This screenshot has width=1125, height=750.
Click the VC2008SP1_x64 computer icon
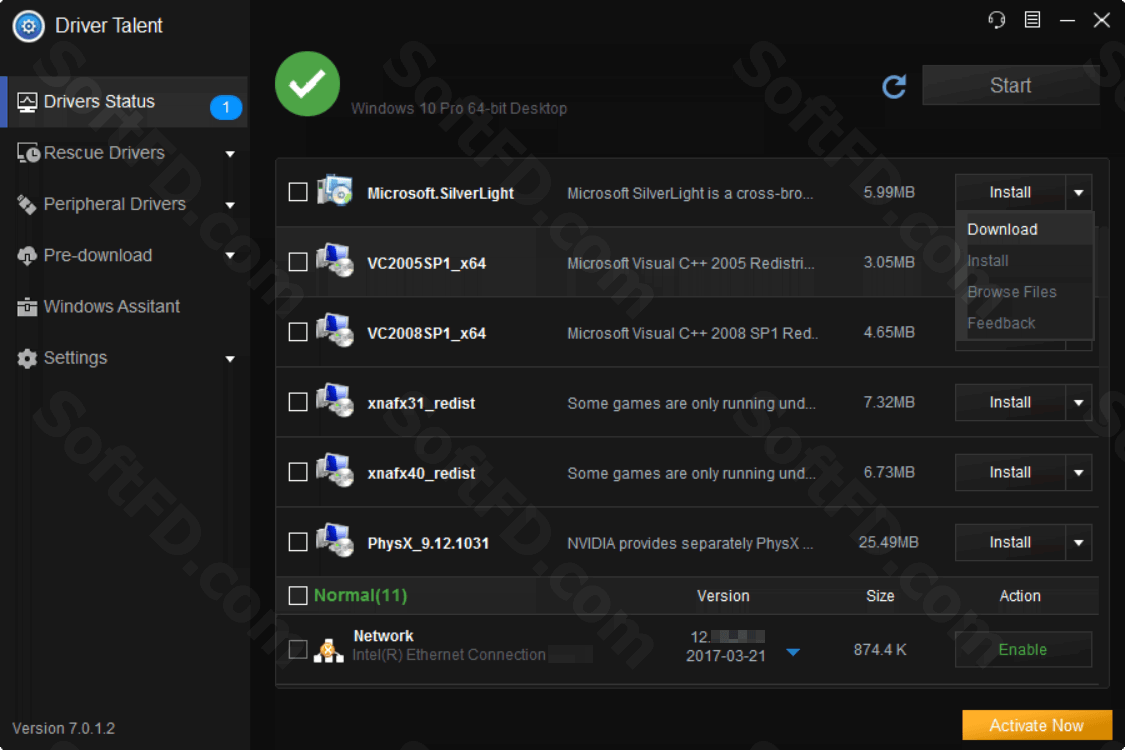335,331
